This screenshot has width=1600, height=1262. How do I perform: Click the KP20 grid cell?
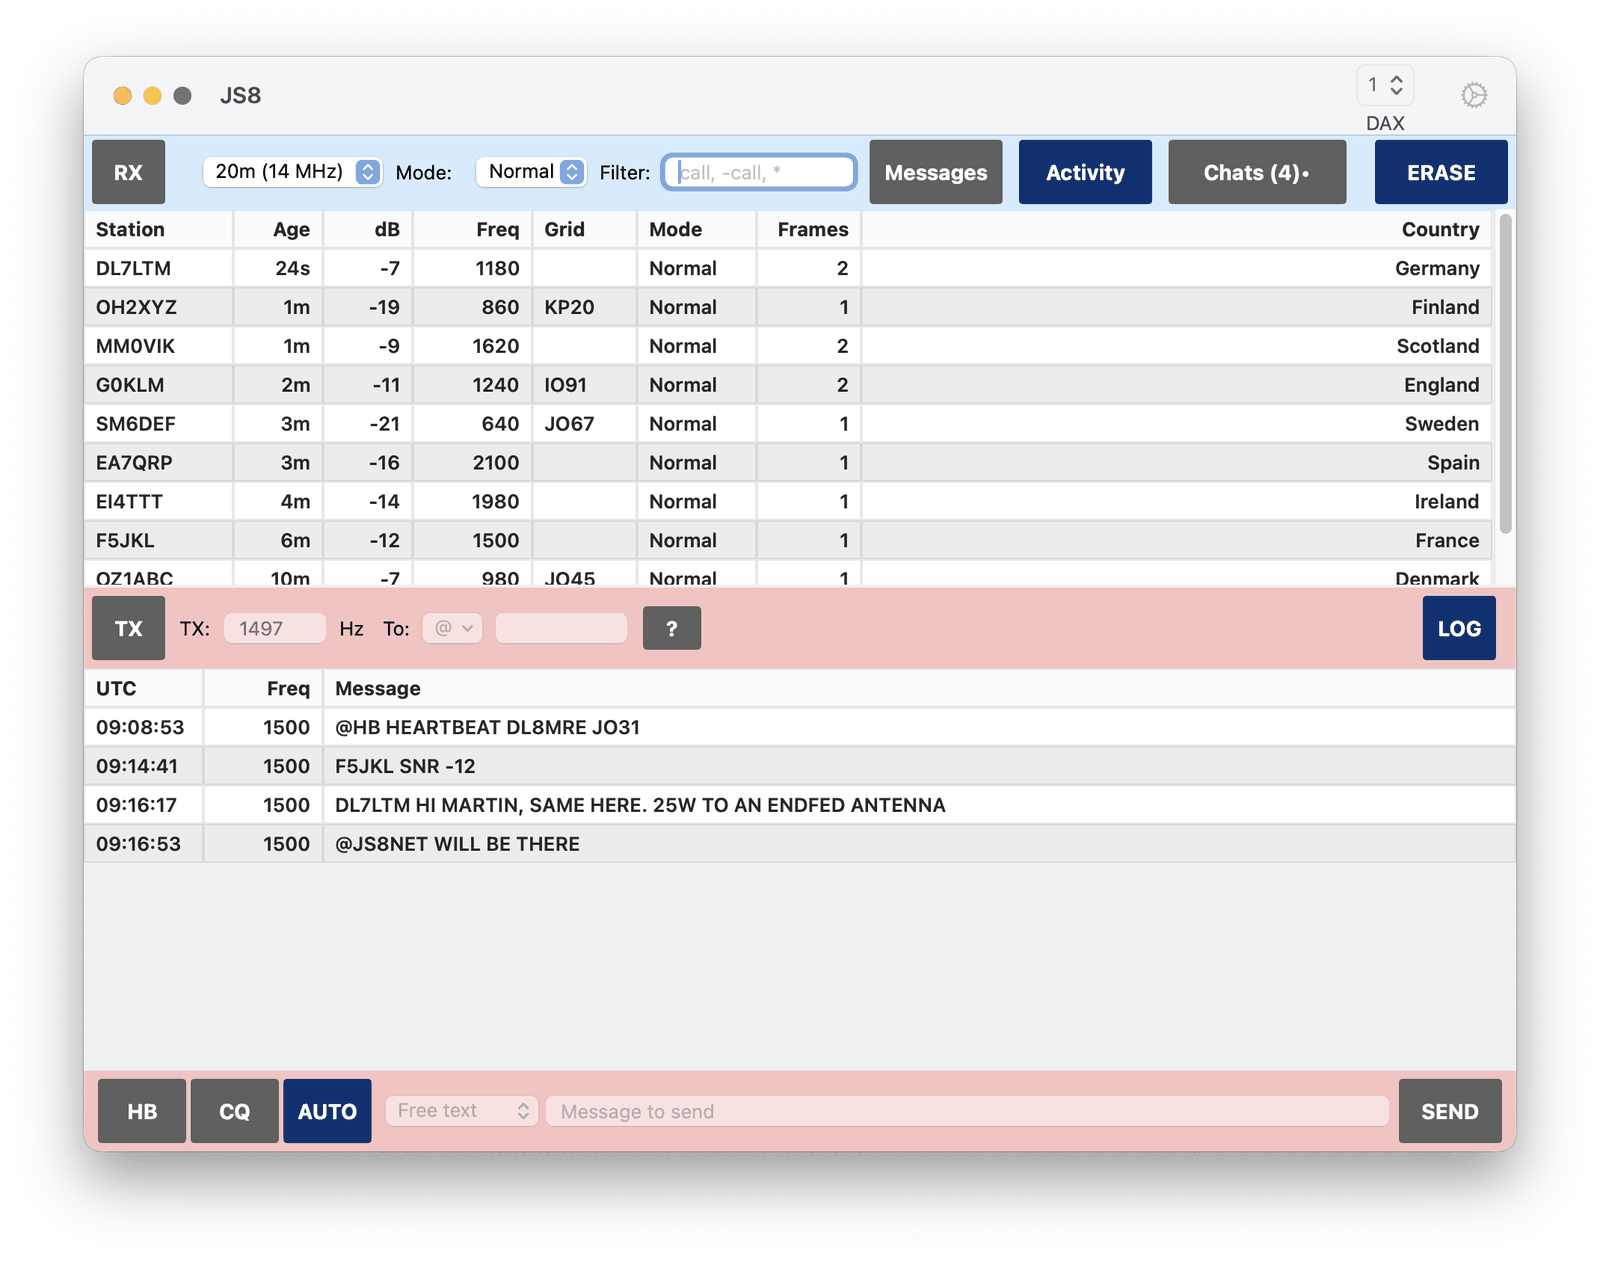[585, 307]
